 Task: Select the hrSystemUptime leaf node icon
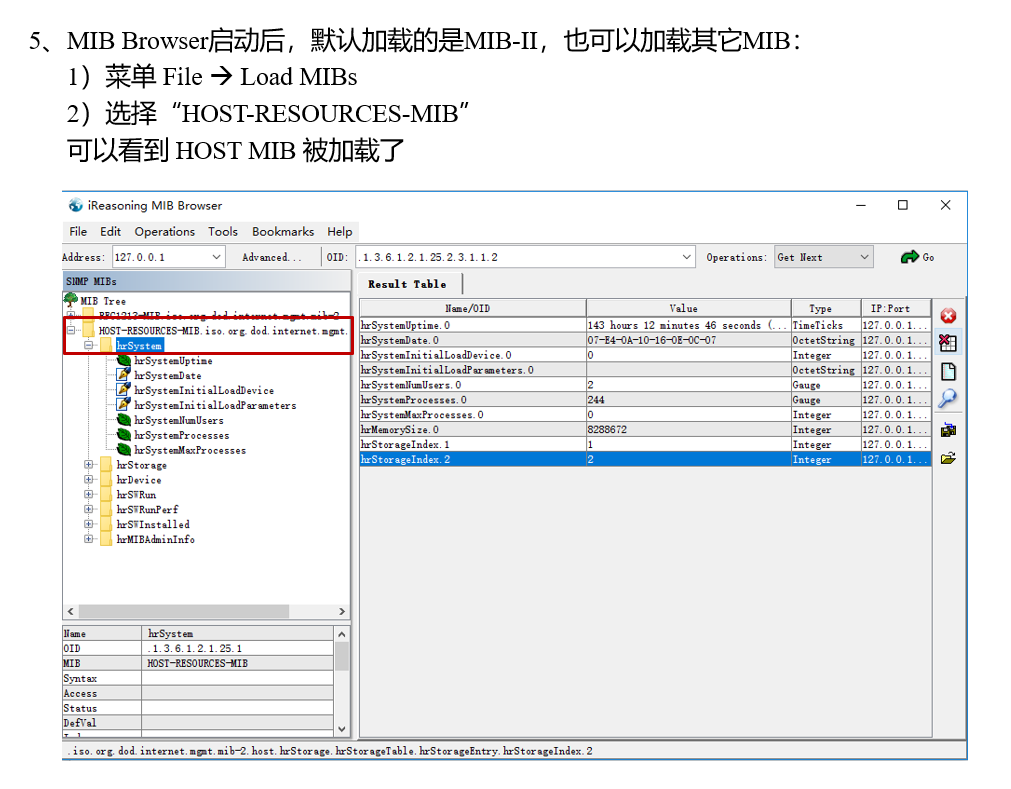(124, 360)
